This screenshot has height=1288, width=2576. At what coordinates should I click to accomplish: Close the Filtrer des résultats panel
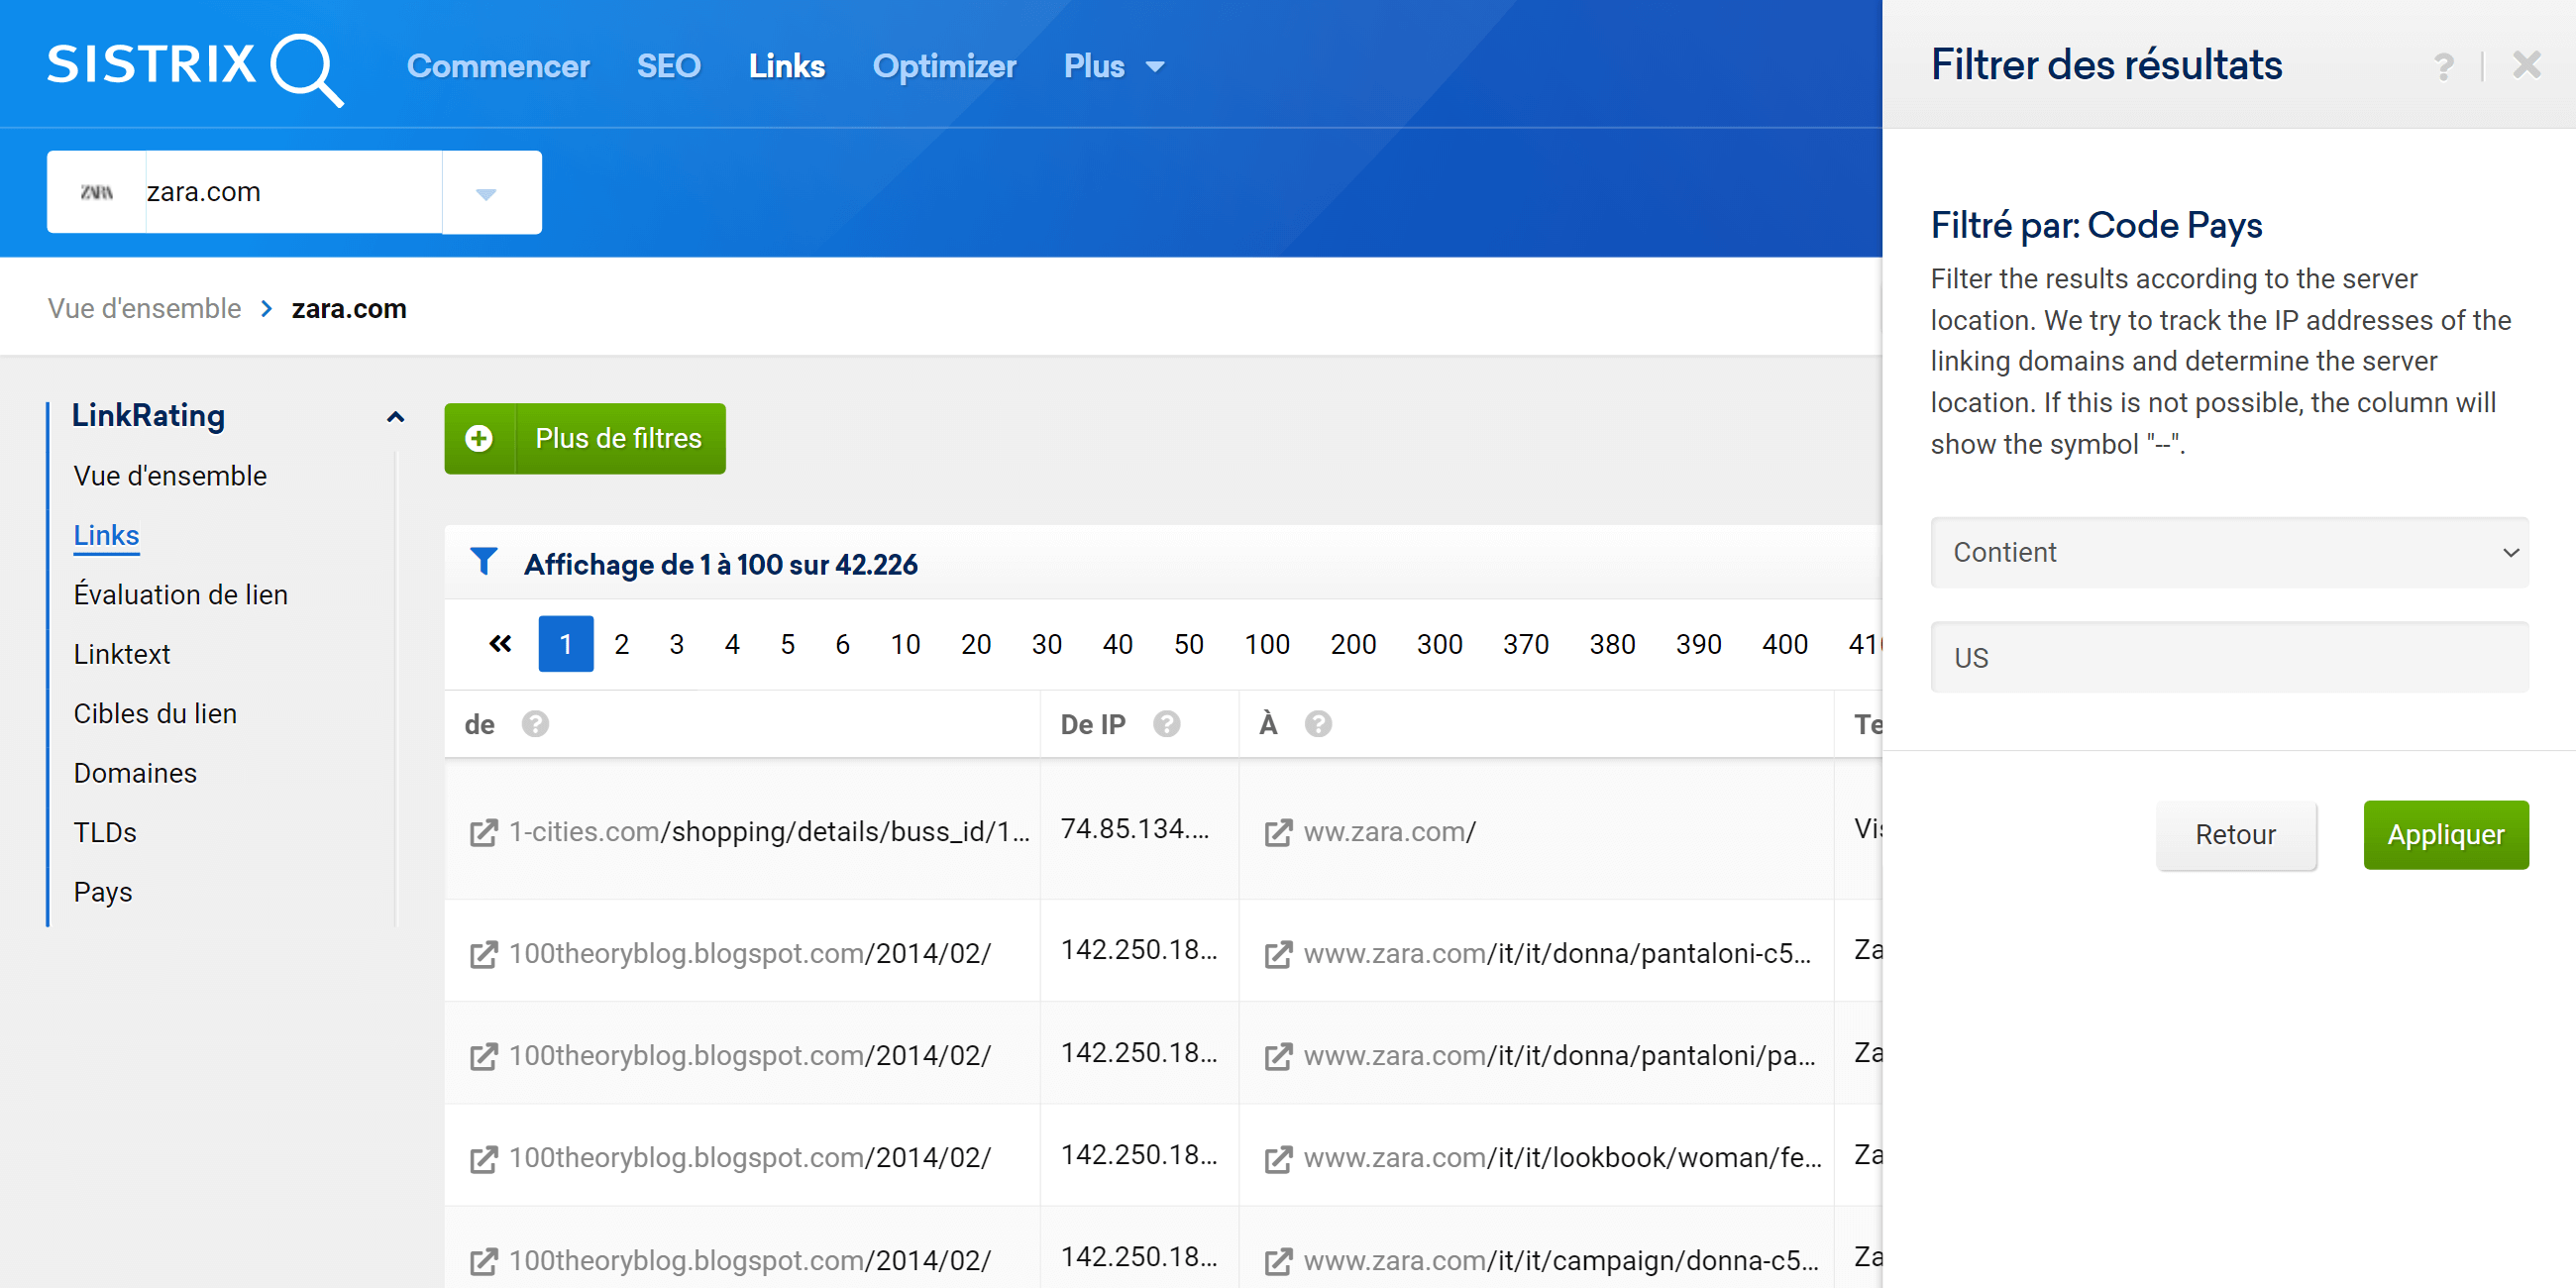(2526, 65)
